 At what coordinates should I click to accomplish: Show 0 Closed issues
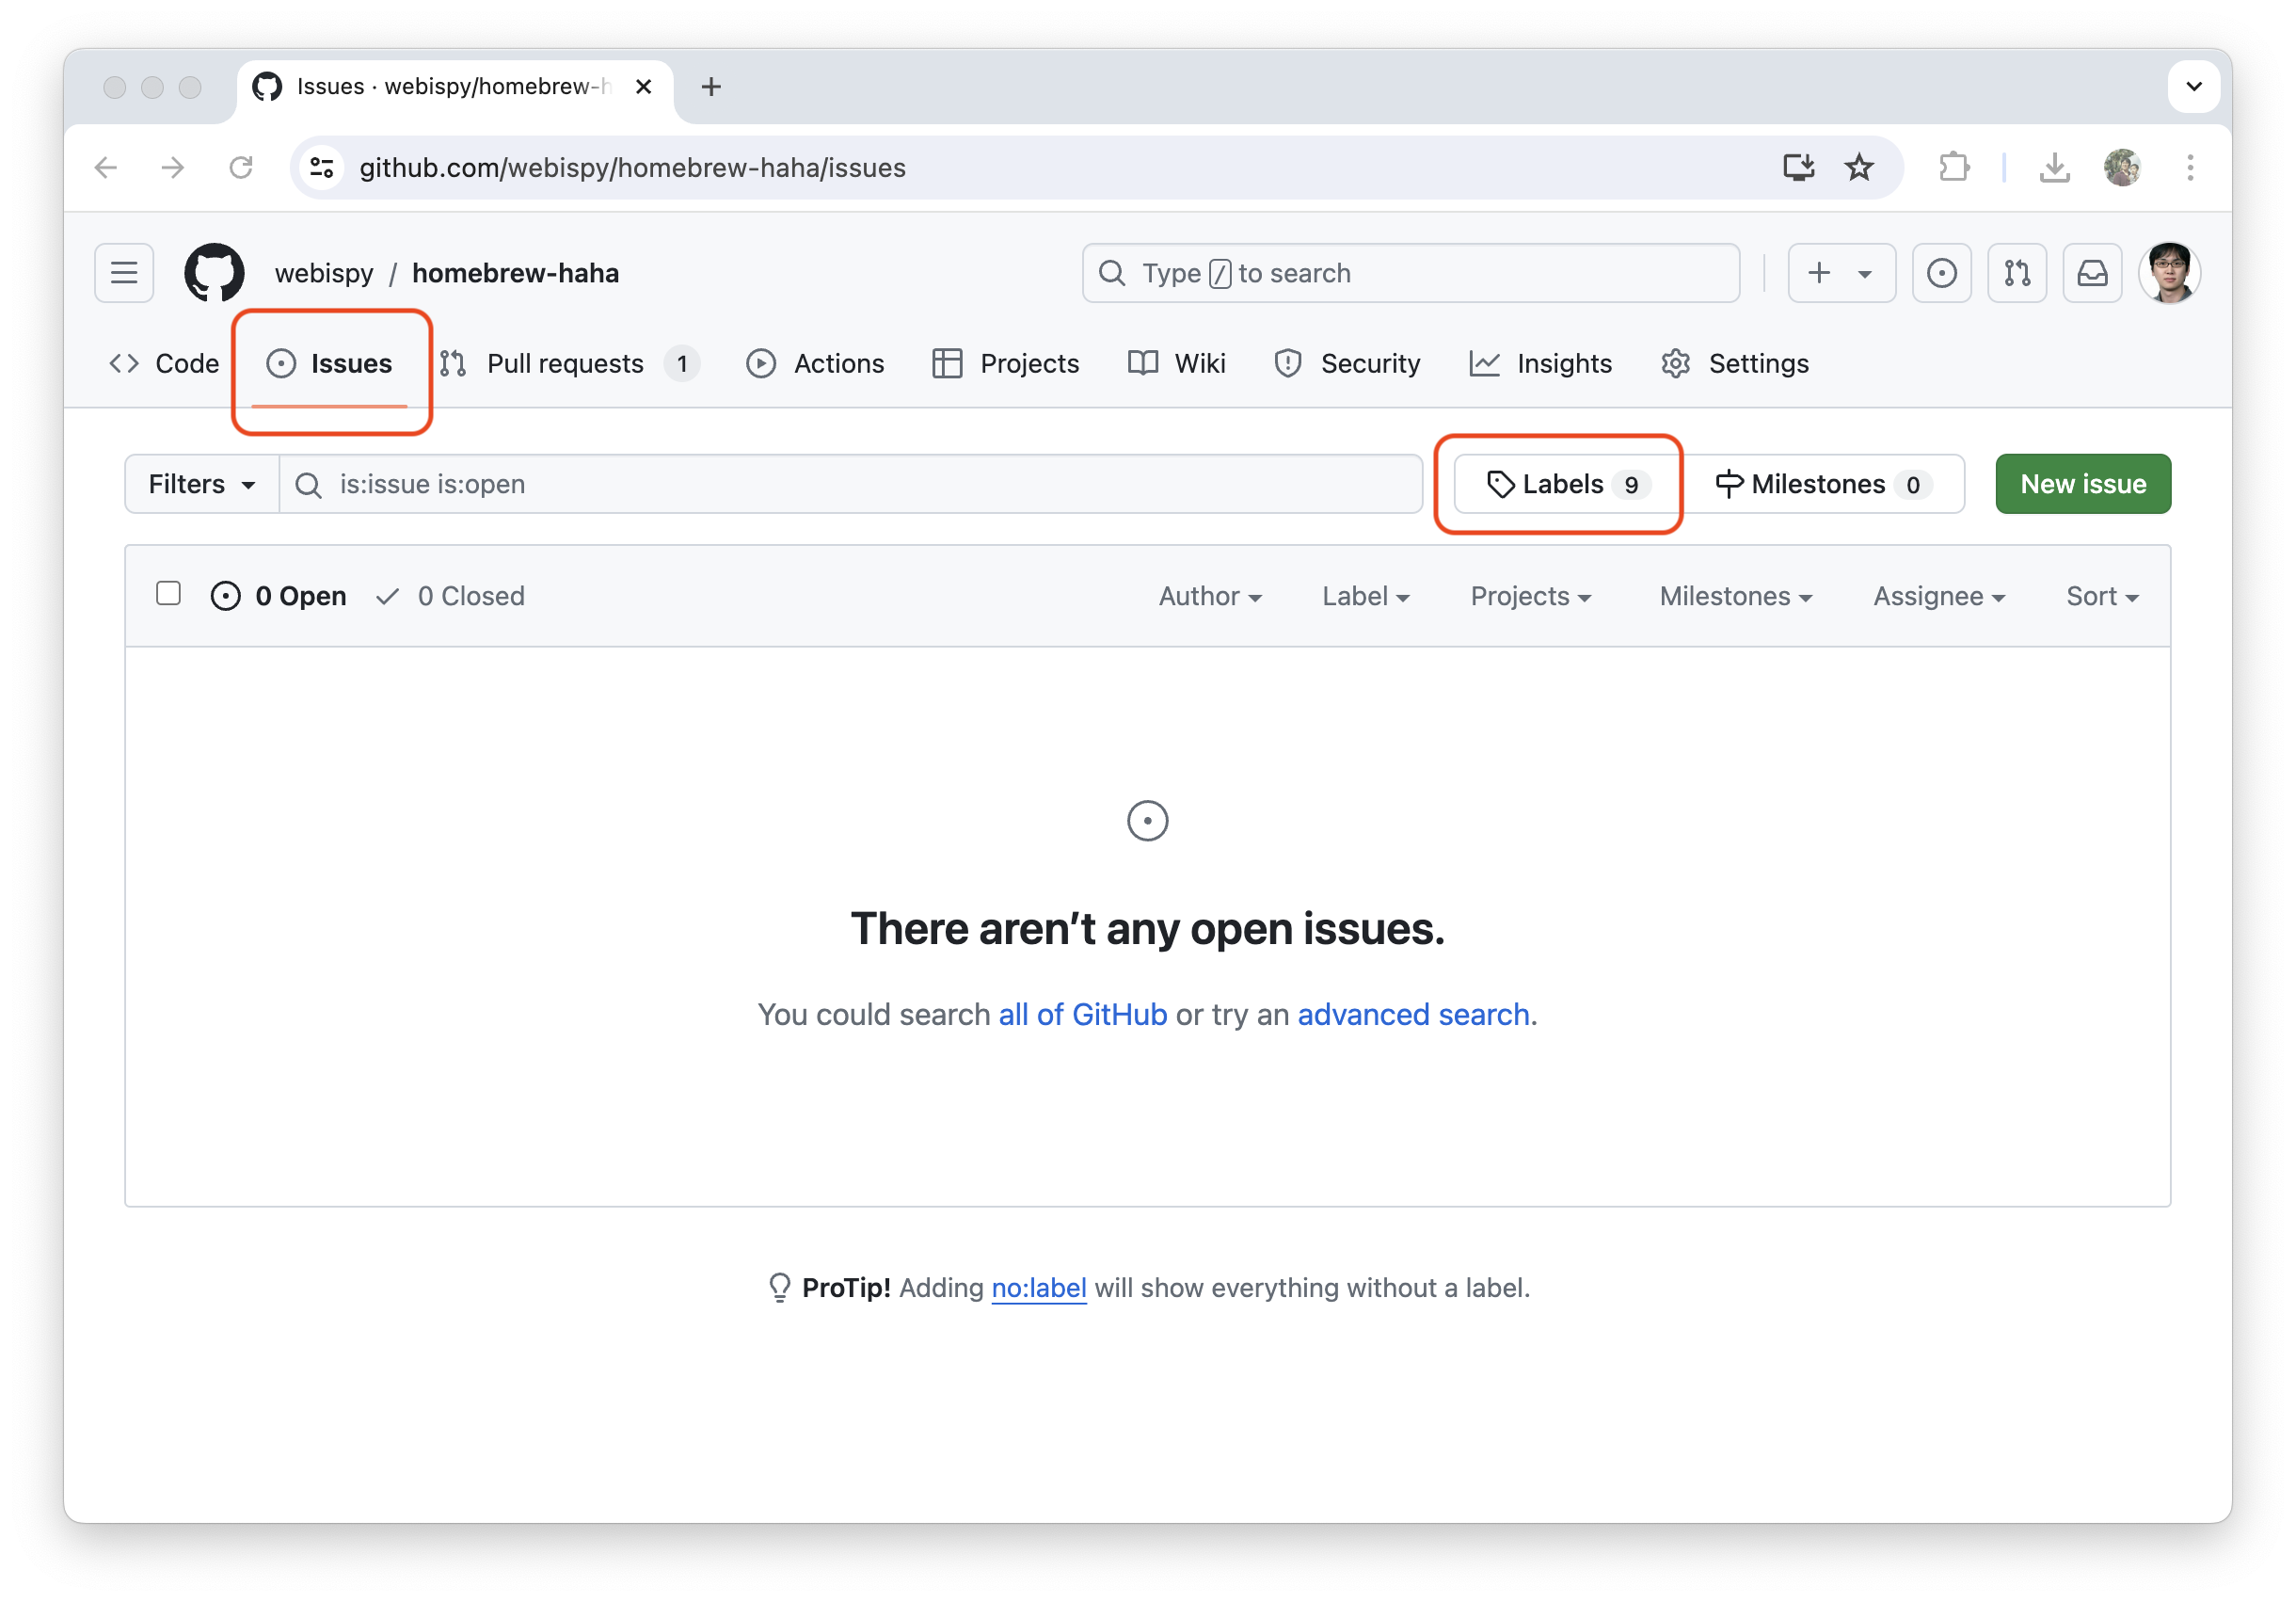(450, 596)
